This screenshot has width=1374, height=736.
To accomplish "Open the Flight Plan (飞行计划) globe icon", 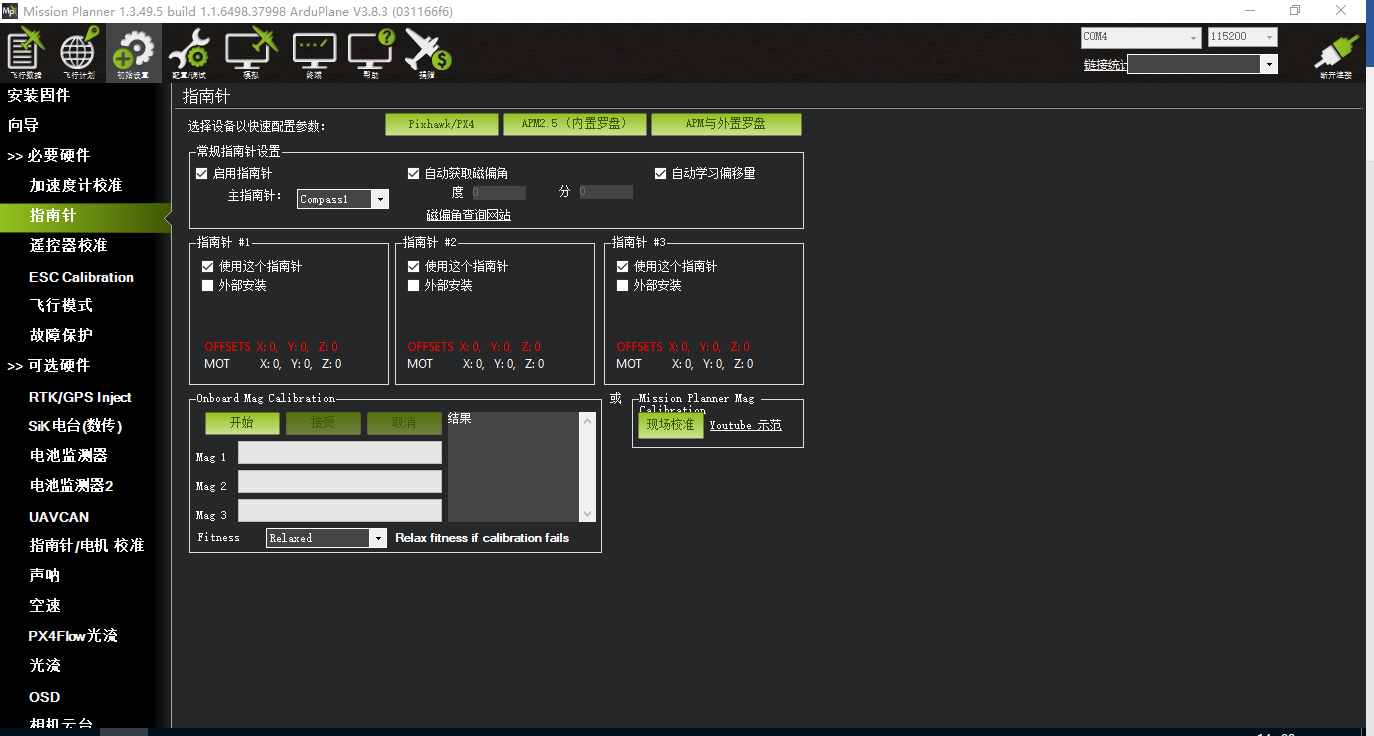I will tap(79, 53).
